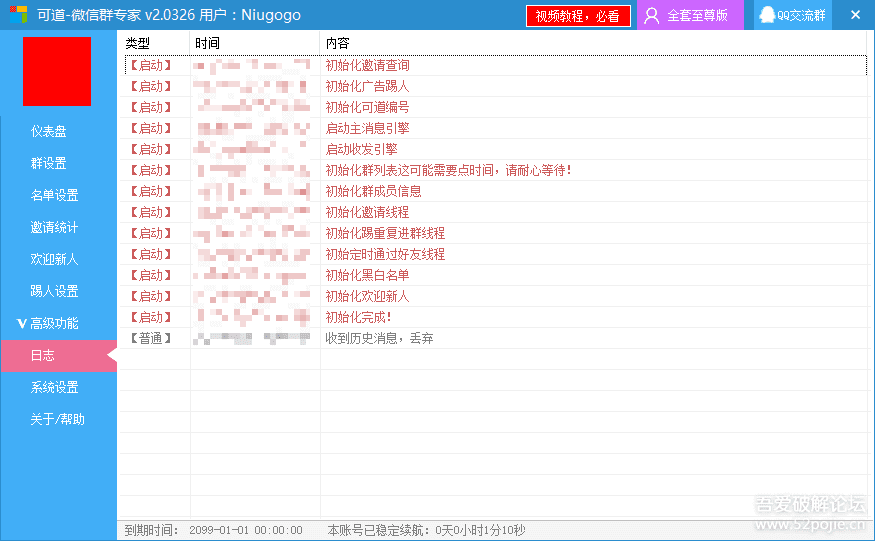Click the 时间 column header

pos(254,43)
